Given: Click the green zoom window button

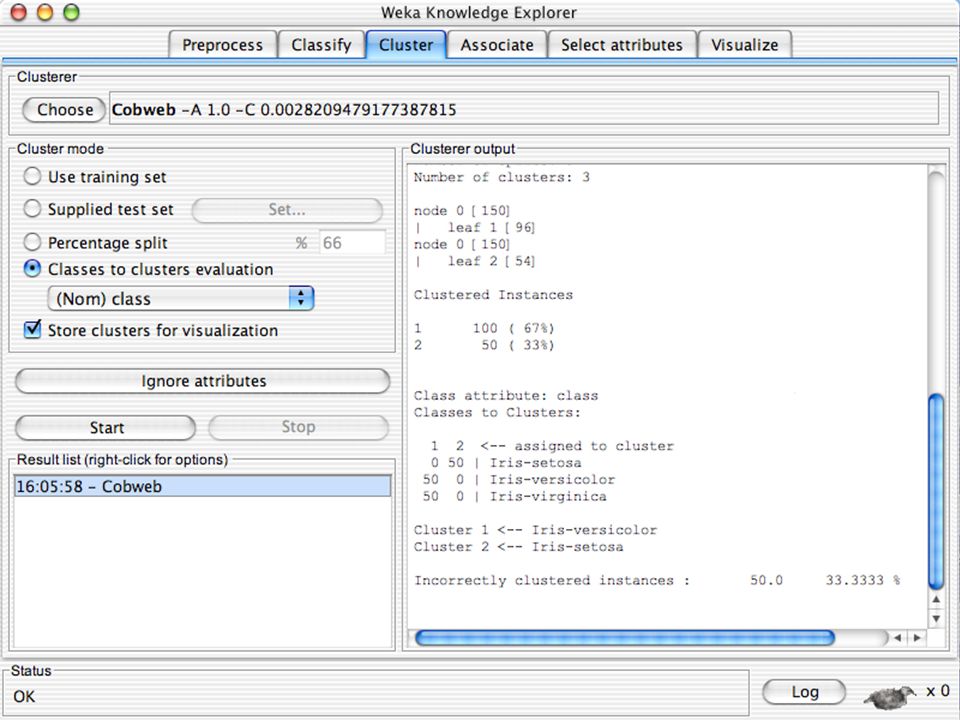Looking at the screenshot, I should pyautogui.click(x=72, y=12).
